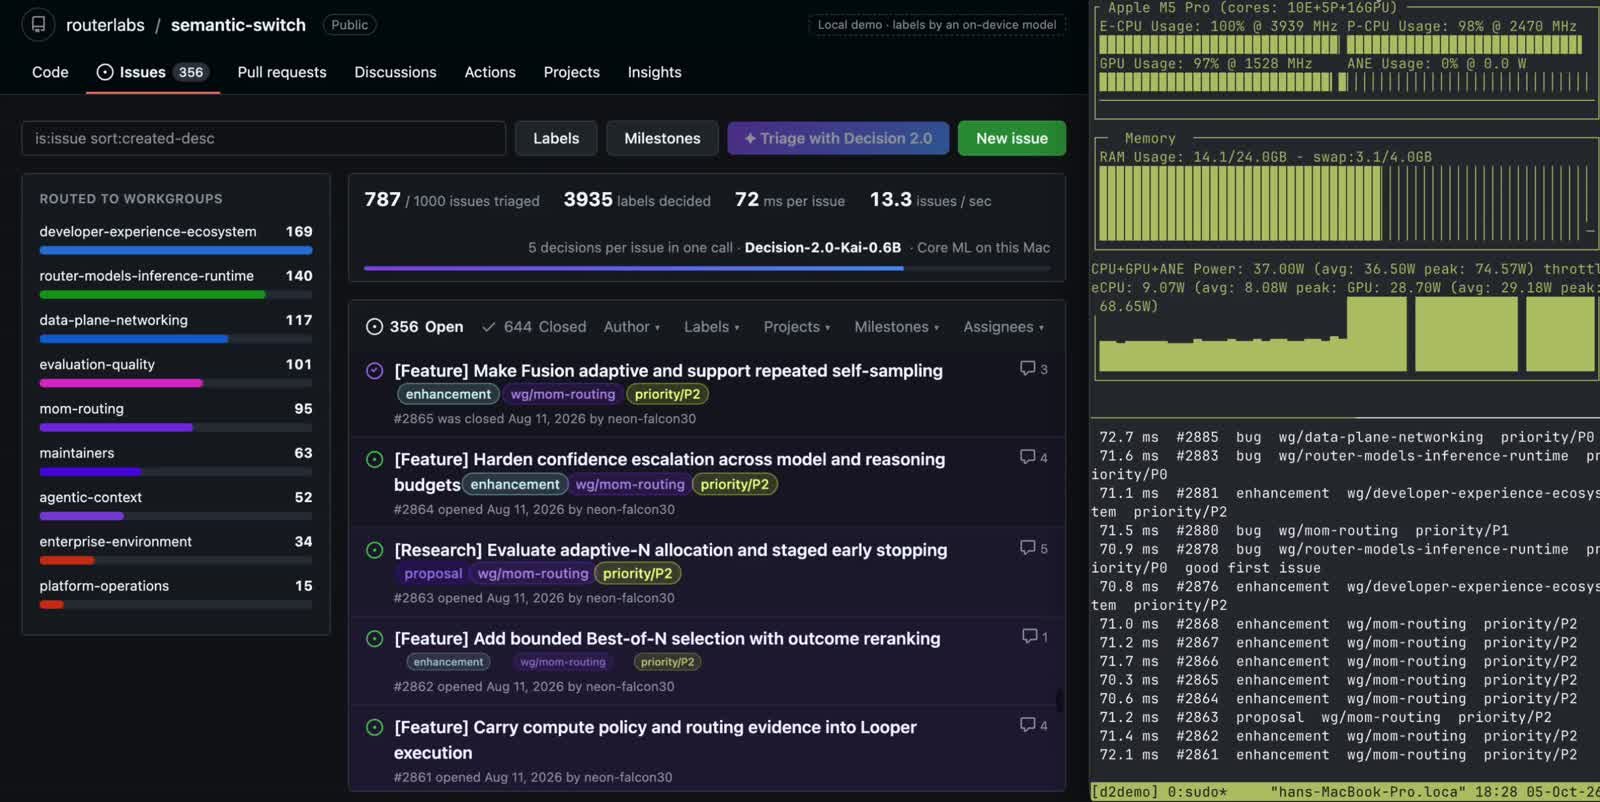Image resolution: width=1600 pixels, height=802 pixels.
Task: Expand the Milestones filter dropdown
Action: [896, 327]
